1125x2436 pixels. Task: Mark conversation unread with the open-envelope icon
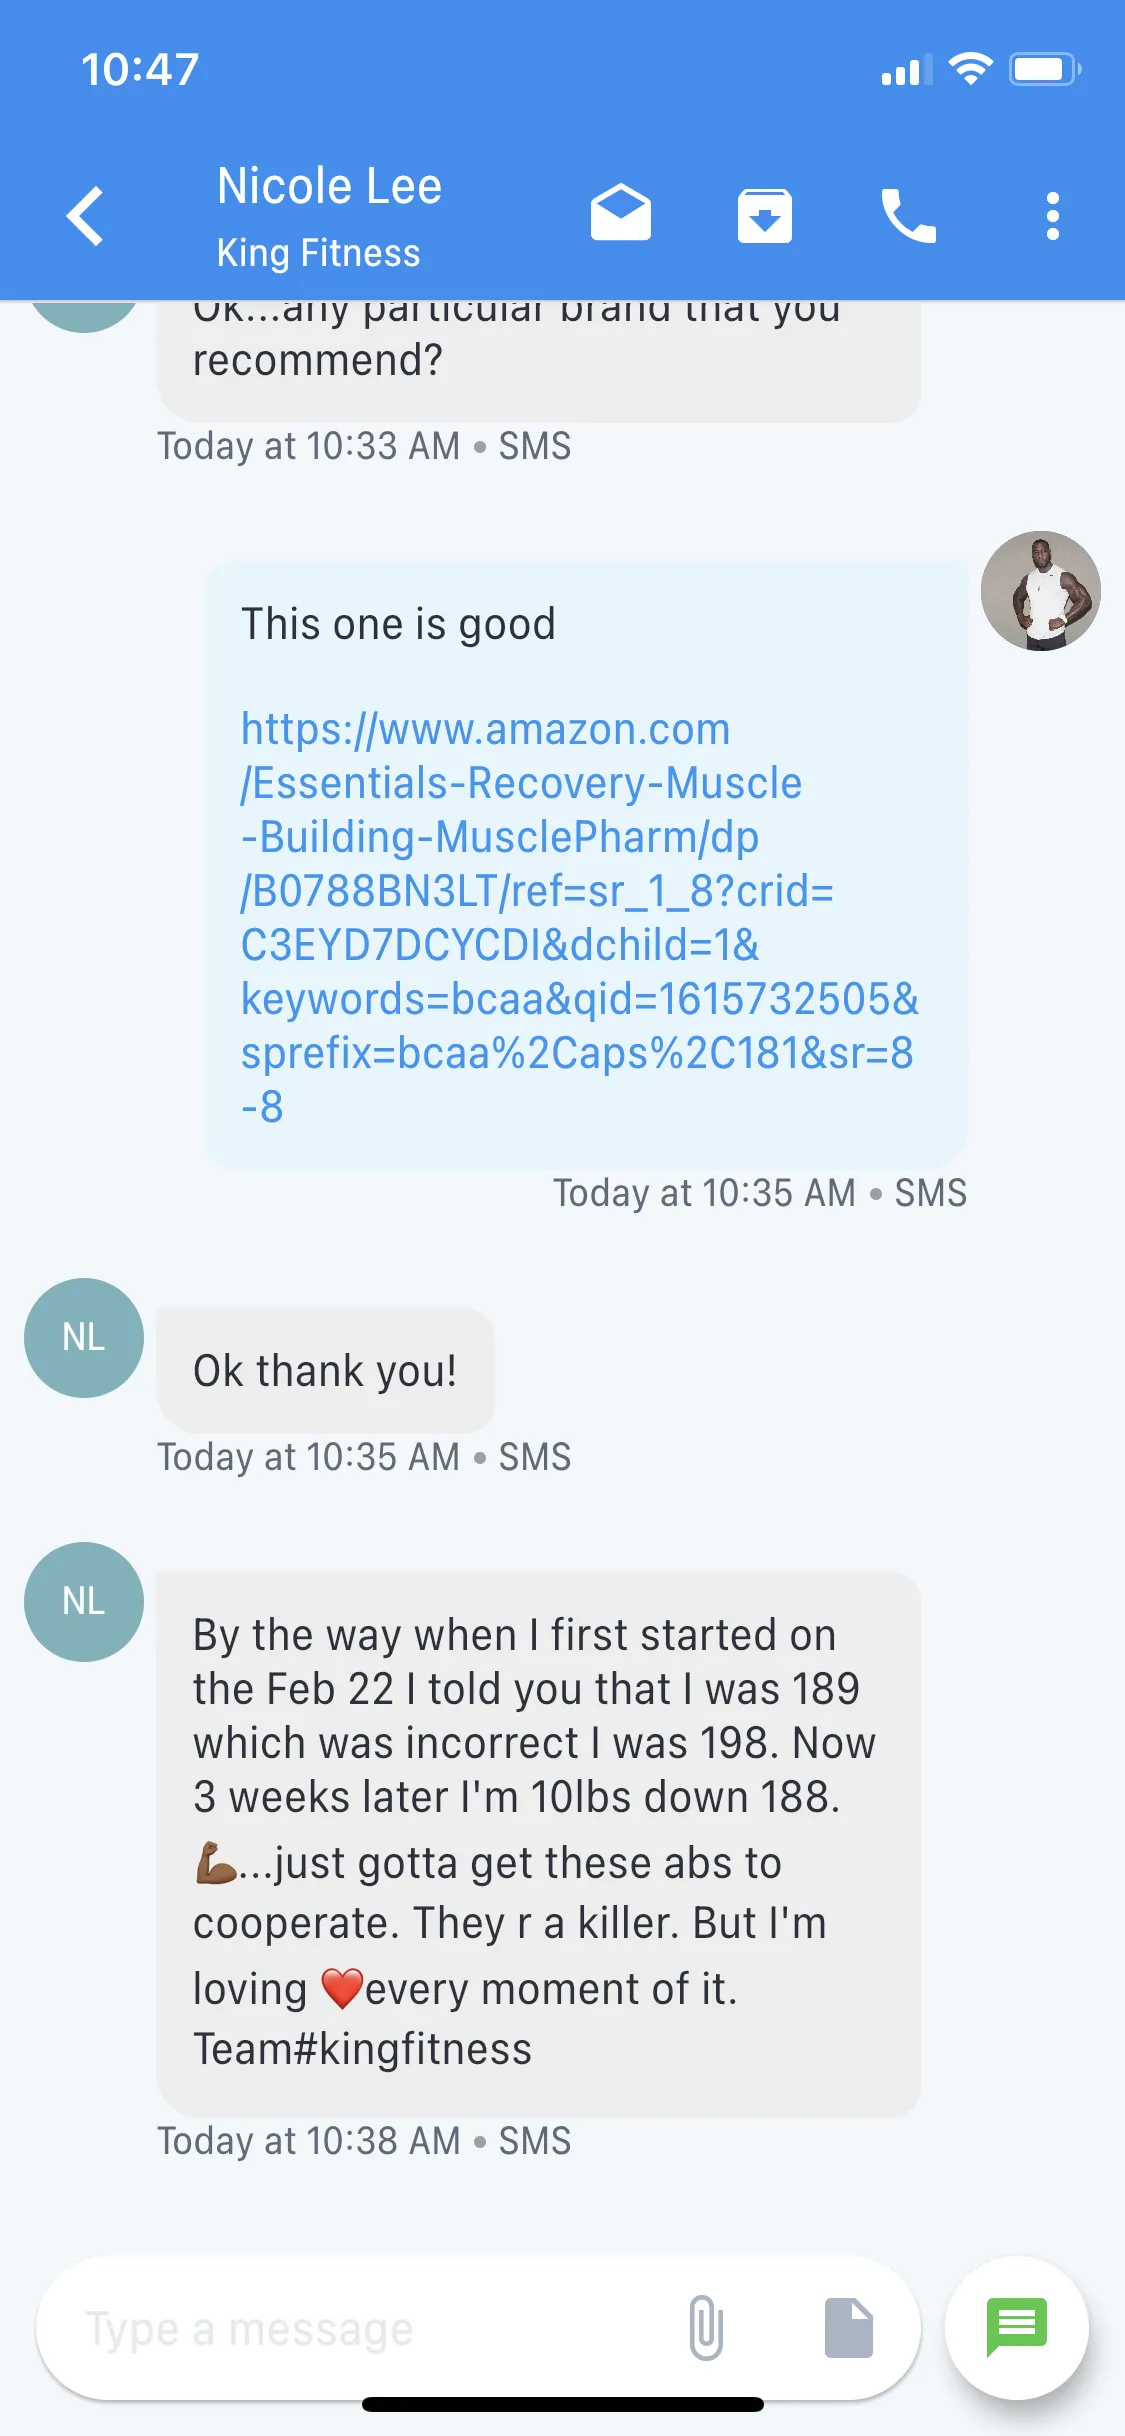pyautogui.click(x=620, y=213)
